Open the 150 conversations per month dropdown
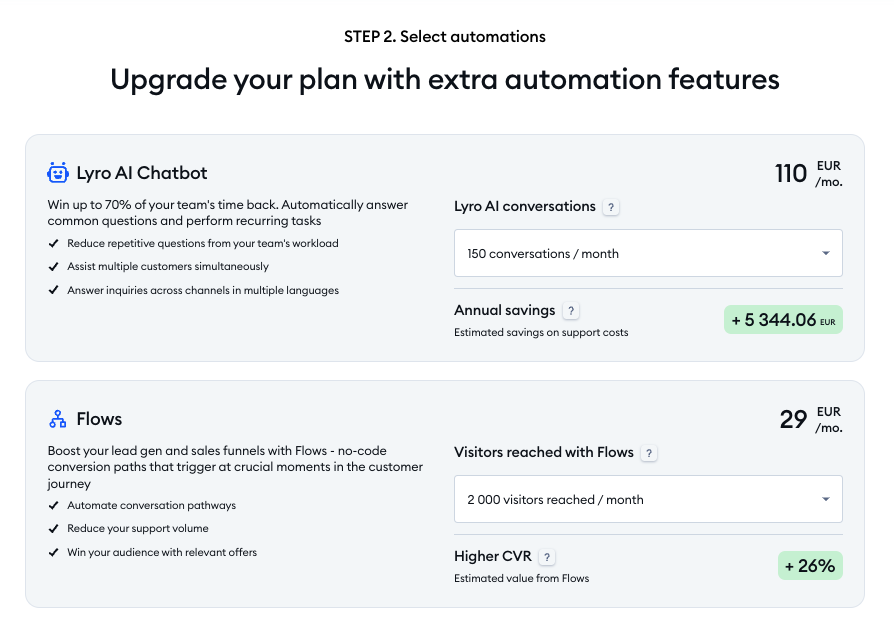The width and height of the screenshot is (894, 633). click(648, 253)
